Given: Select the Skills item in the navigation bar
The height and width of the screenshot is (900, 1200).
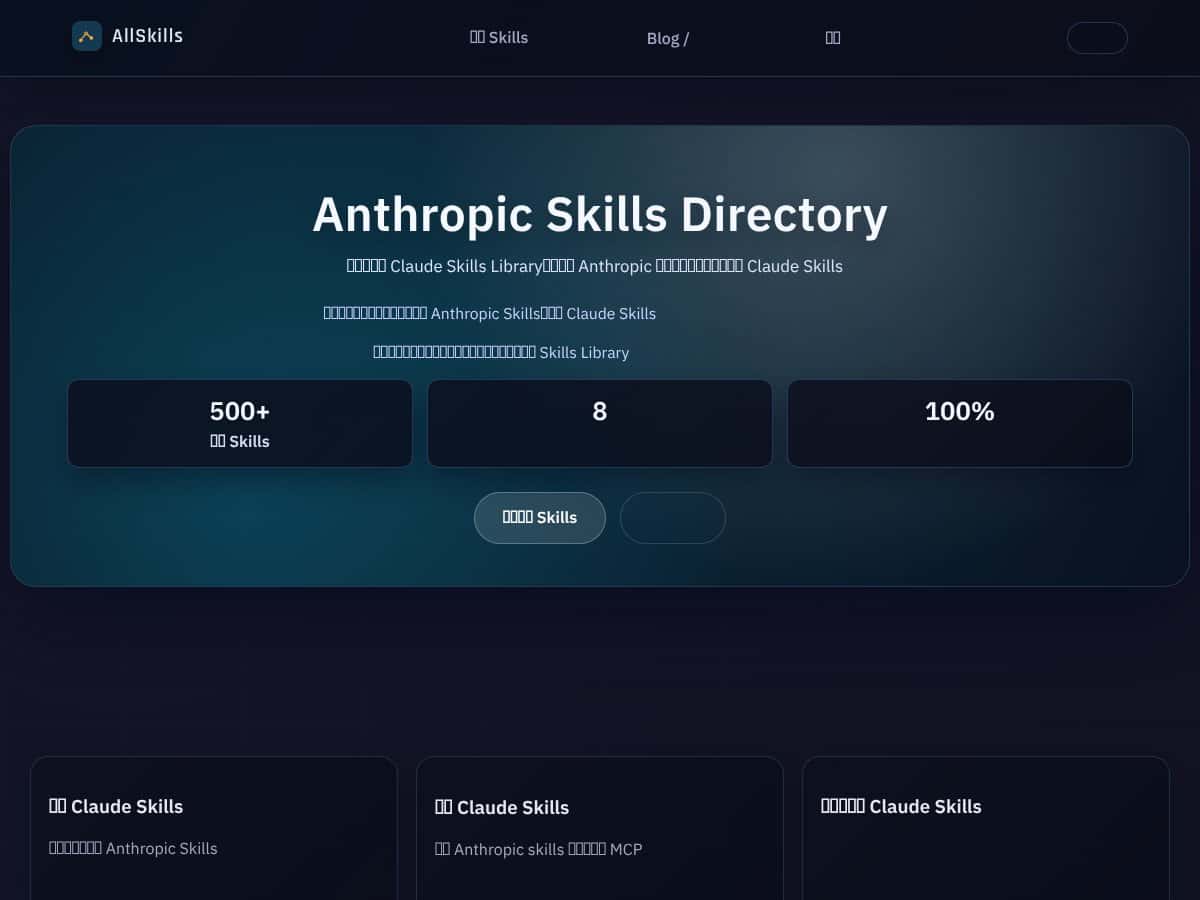Looking at the screenshot, I should (x=499, y=37).
